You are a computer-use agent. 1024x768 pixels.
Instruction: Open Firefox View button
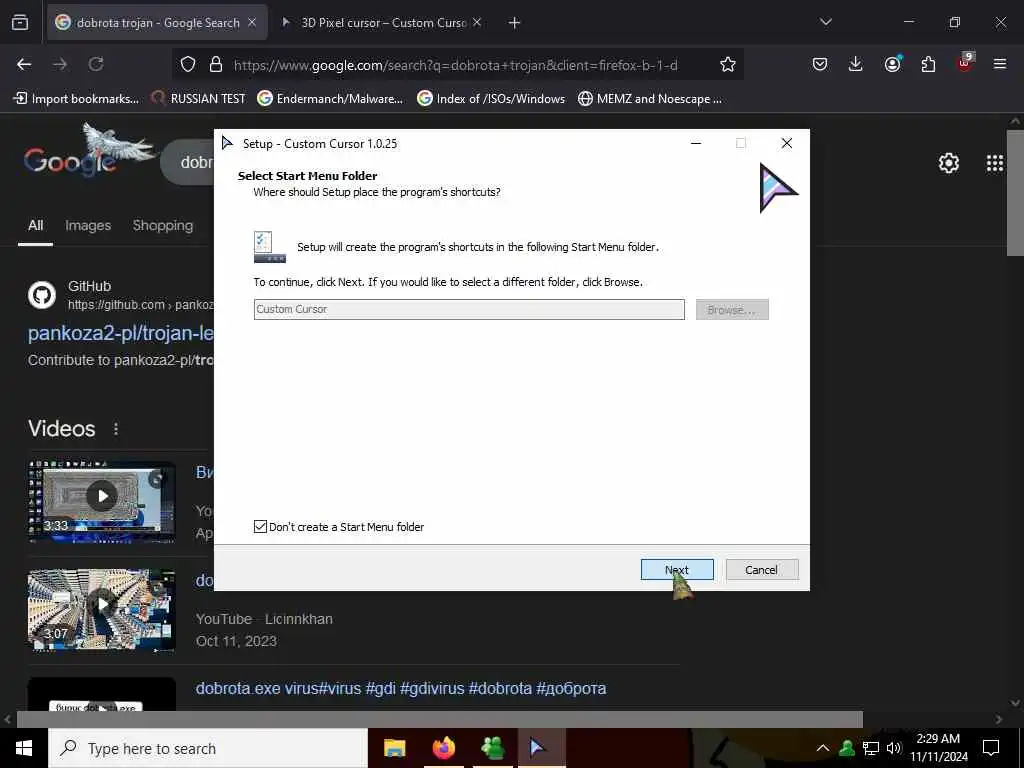(20, 22)
